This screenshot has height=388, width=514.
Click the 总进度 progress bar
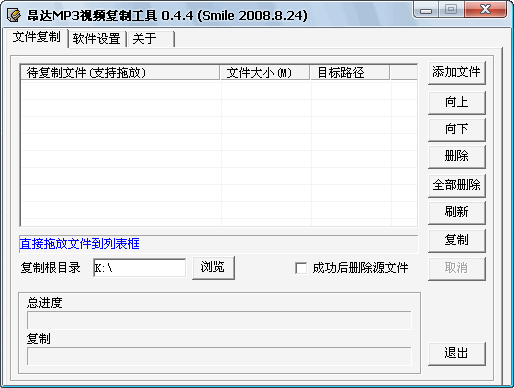(x=219, y=320)
